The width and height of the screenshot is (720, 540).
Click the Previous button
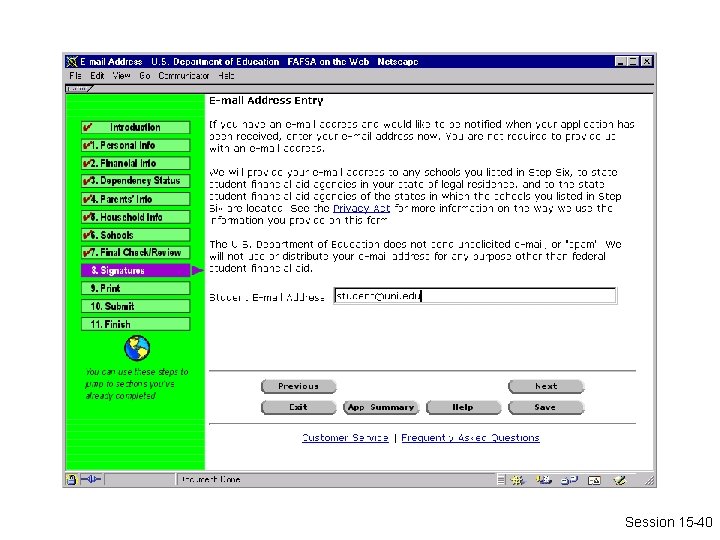click(x=298, y=386)
